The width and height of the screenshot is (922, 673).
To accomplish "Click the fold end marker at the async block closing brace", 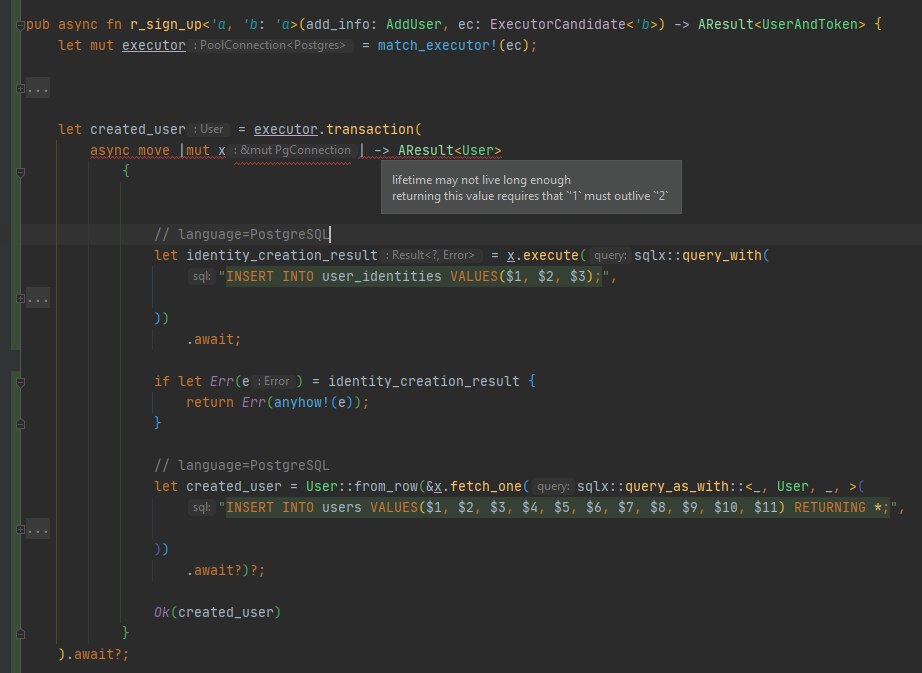I will (20, 634).
